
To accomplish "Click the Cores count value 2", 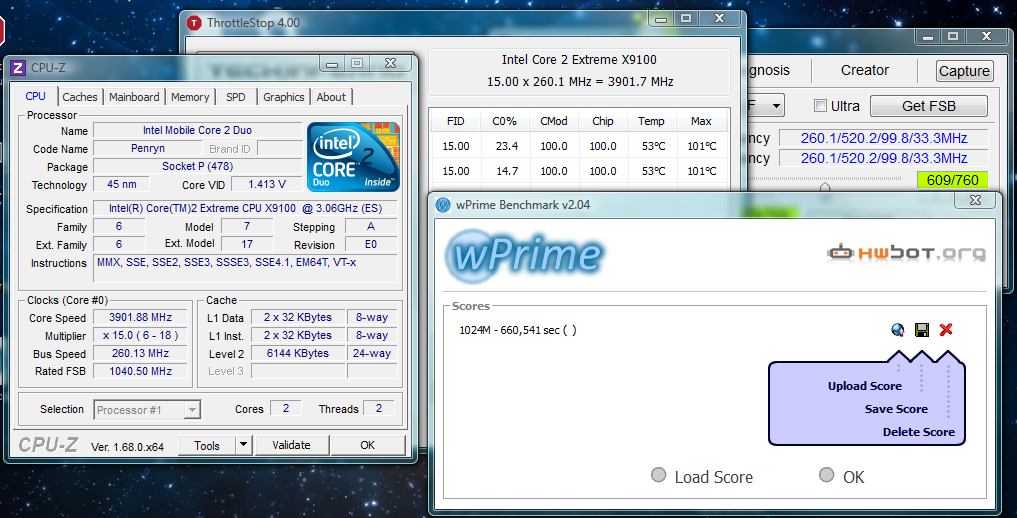I will (x=286, y=408).
